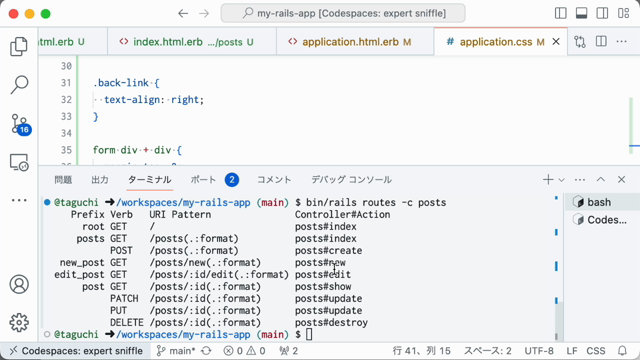Toggle the primary side bar layout button
The image size is (640, 360).
pos(560,13)
